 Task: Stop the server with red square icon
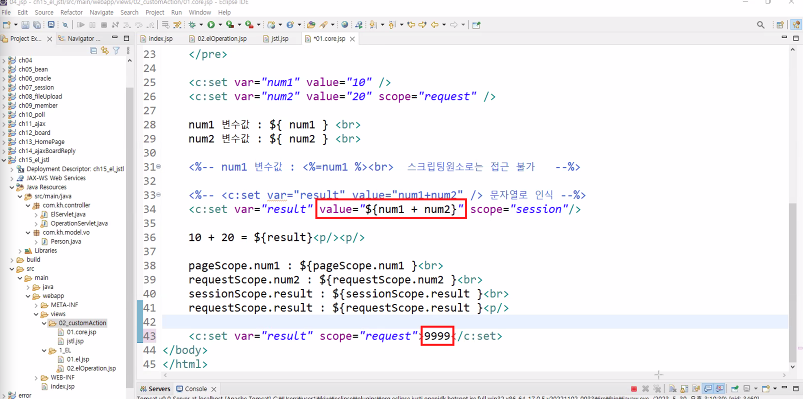[x=634, y=388]
